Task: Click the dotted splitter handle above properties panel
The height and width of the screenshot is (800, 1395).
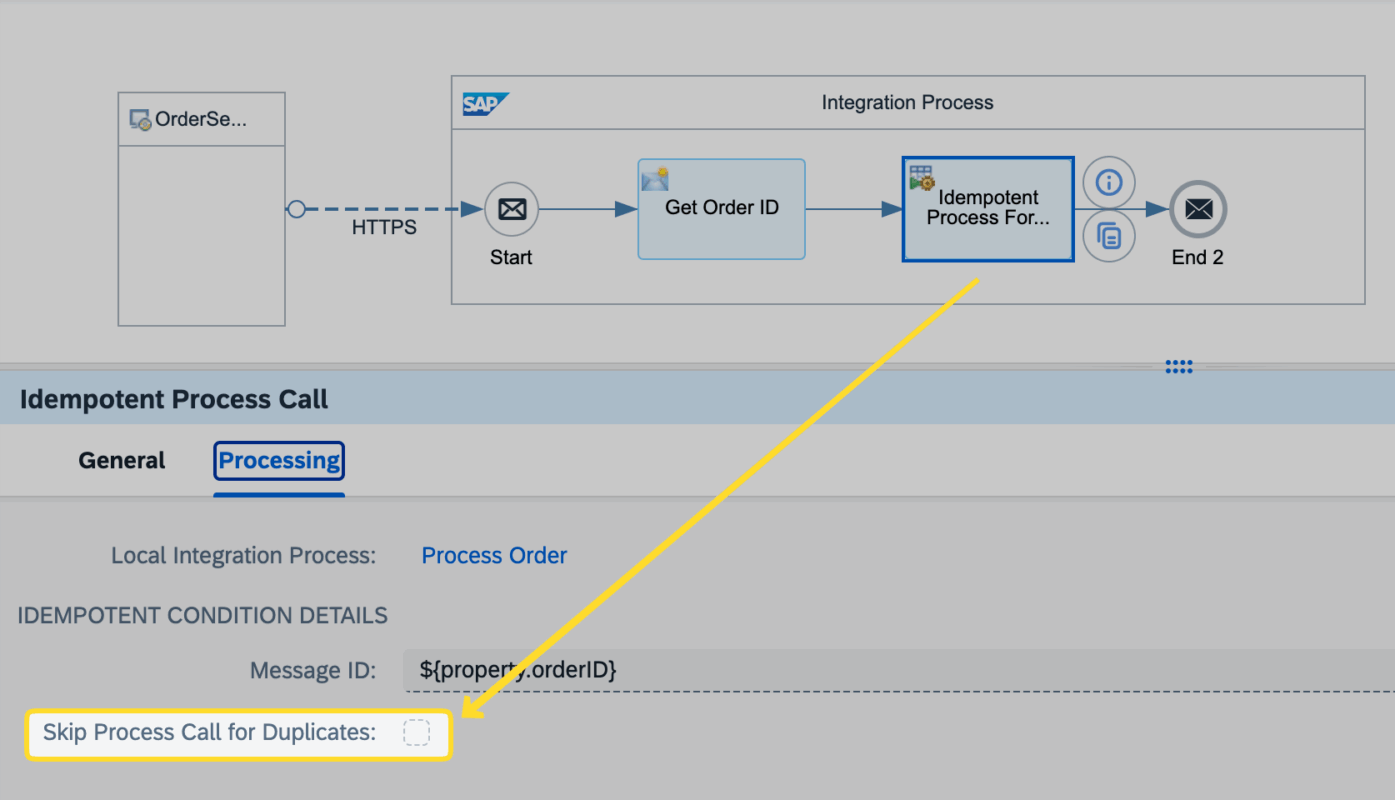Action: coord(1179,367)
